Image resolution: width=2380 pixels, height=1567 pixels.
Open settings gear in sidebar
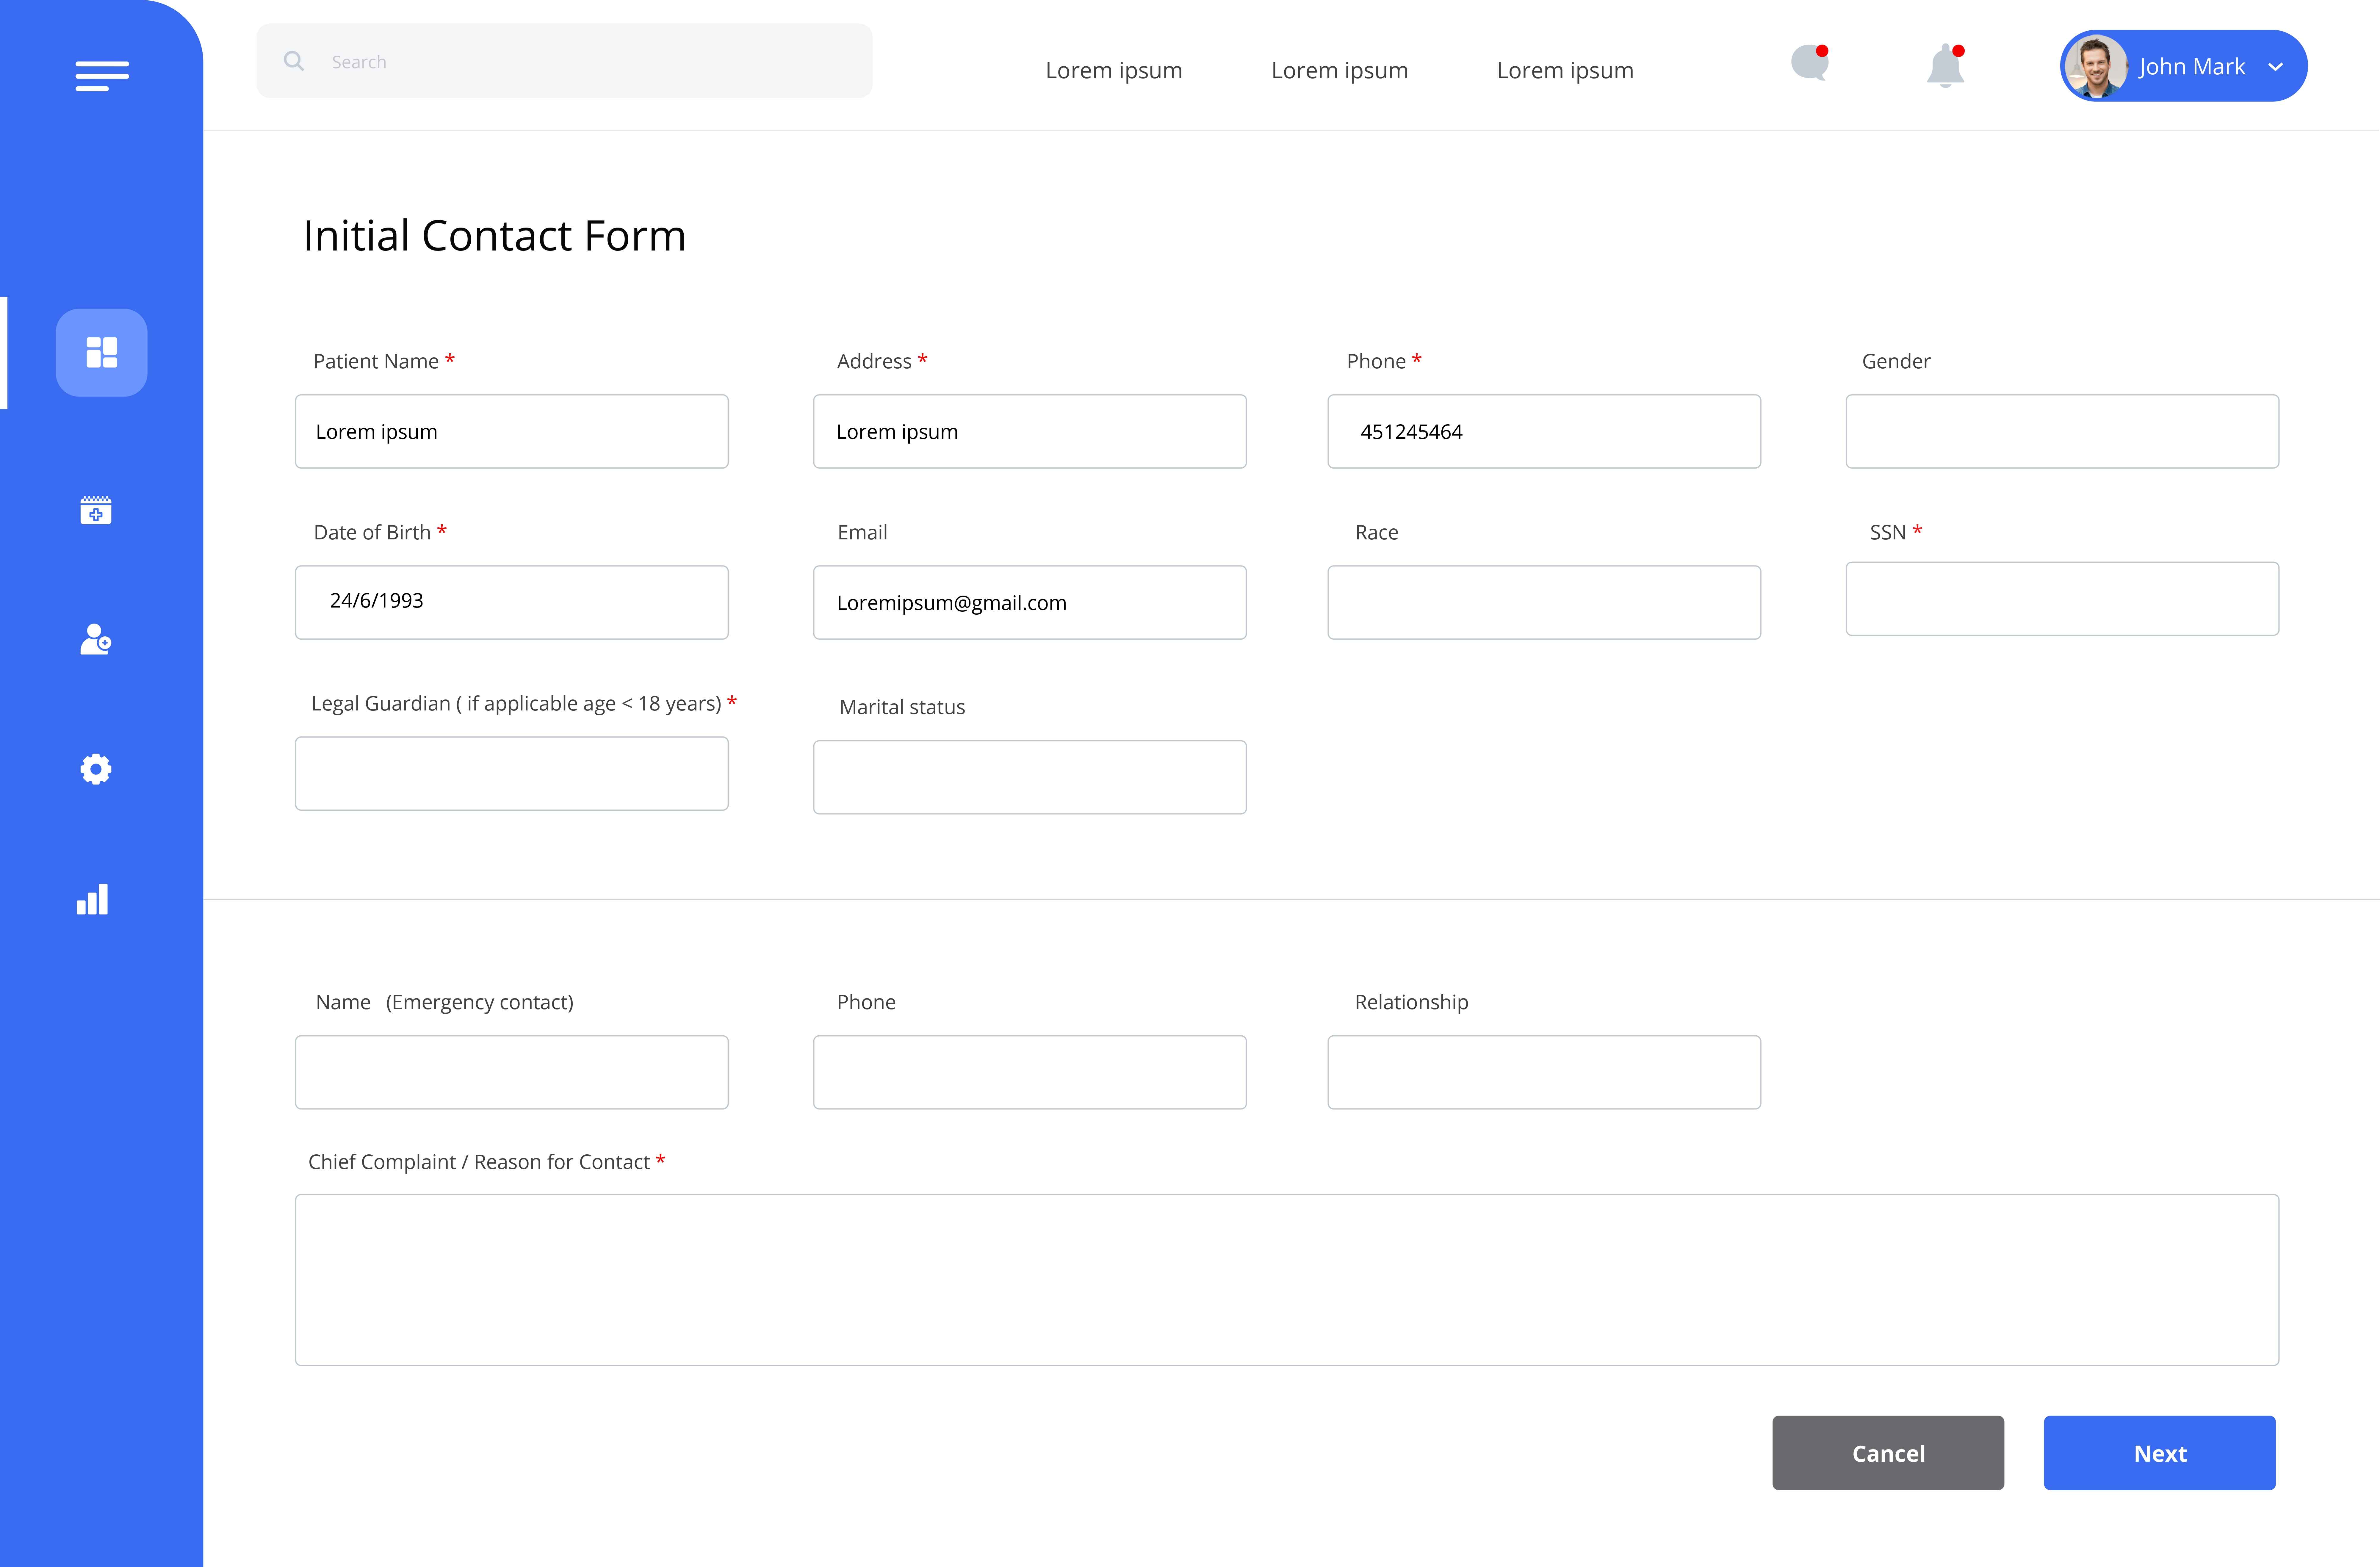96,769
